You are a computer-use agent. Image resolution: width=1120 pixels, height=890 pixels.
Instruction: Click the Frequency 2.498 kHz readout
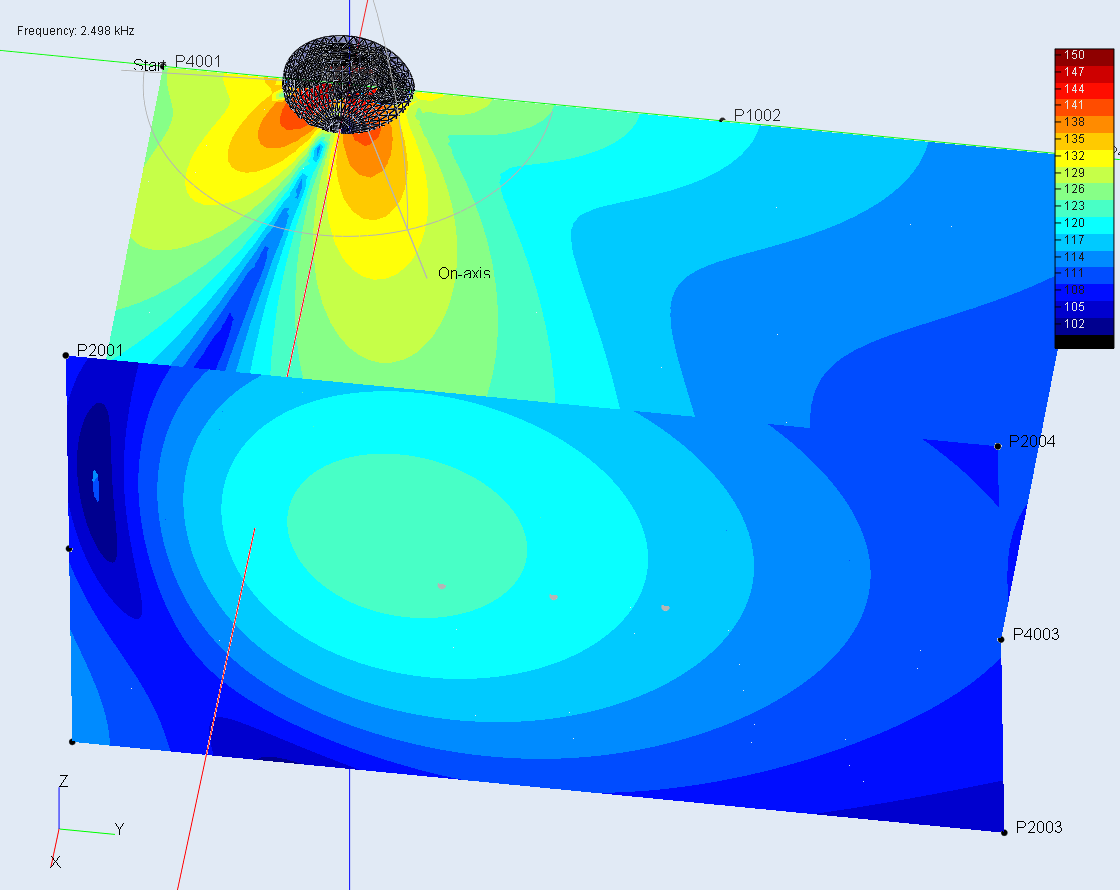(75, 31)
